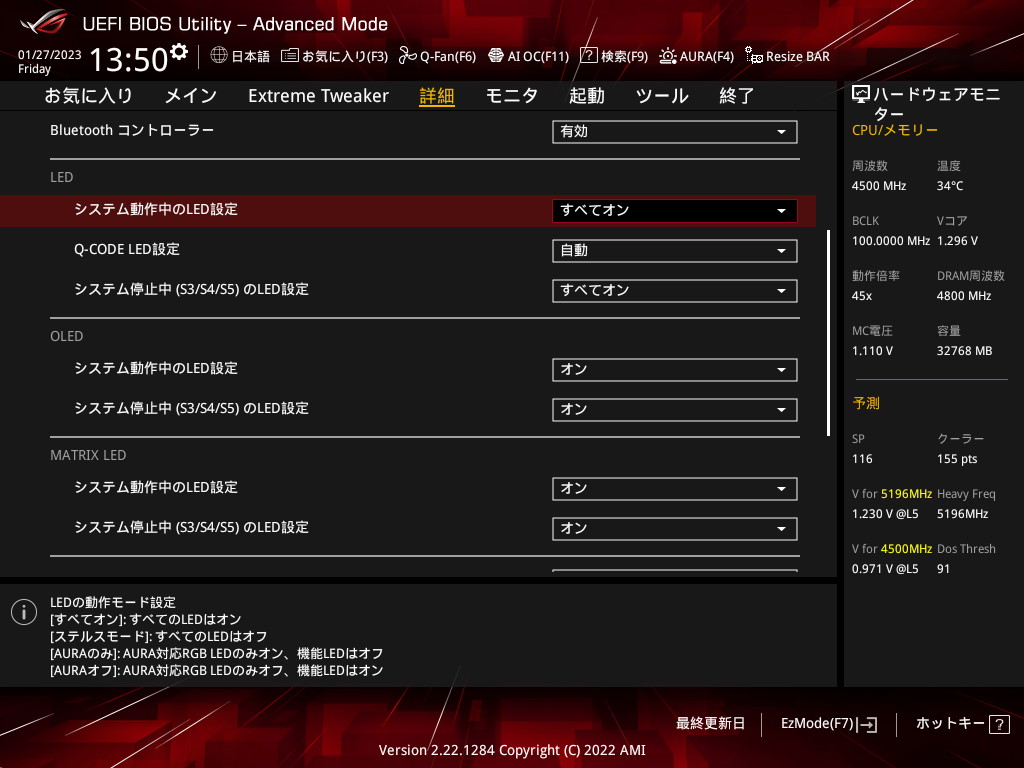Open LED システム動作中のLED設定 dropdown

675,211
